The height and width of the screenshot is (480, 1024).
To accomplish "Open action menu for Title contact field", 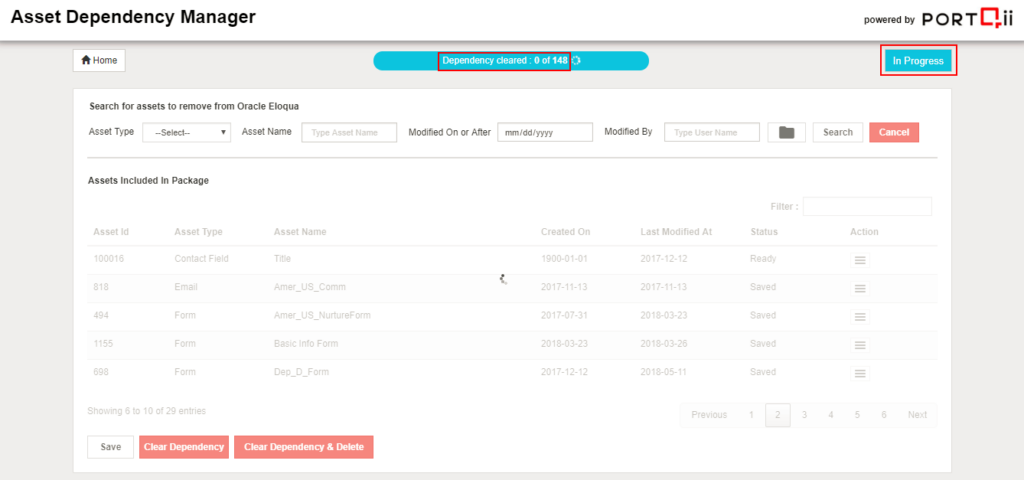I will pyautogui.click(x=859, y=259).
